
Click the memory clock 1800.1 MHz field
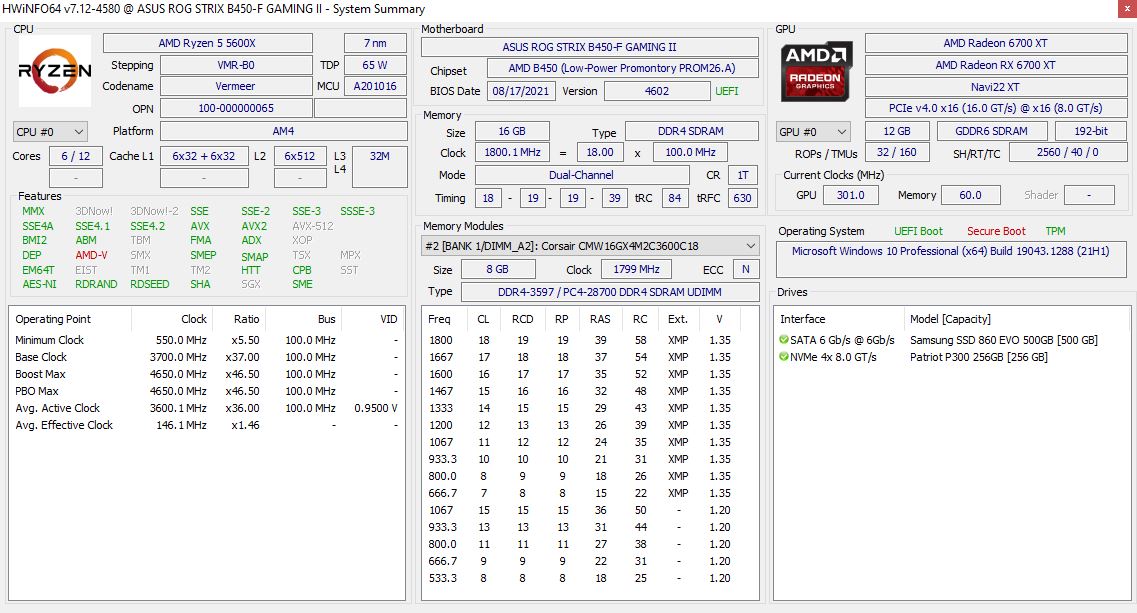coord(513,153)
